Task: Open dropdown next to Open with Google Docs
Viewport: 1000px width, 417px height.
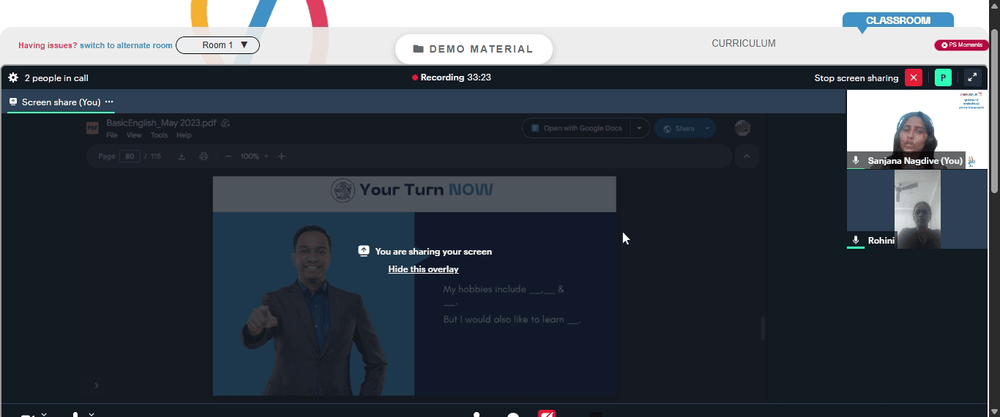Action: click(x=639, y=128)
